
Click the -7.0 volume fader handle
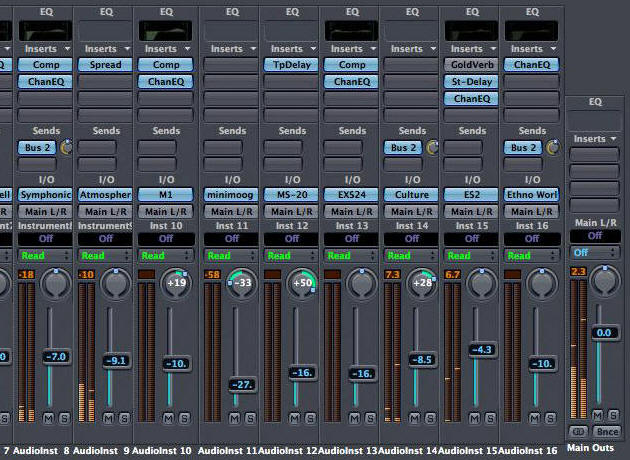pyautogui.click(x=56, y=357)
